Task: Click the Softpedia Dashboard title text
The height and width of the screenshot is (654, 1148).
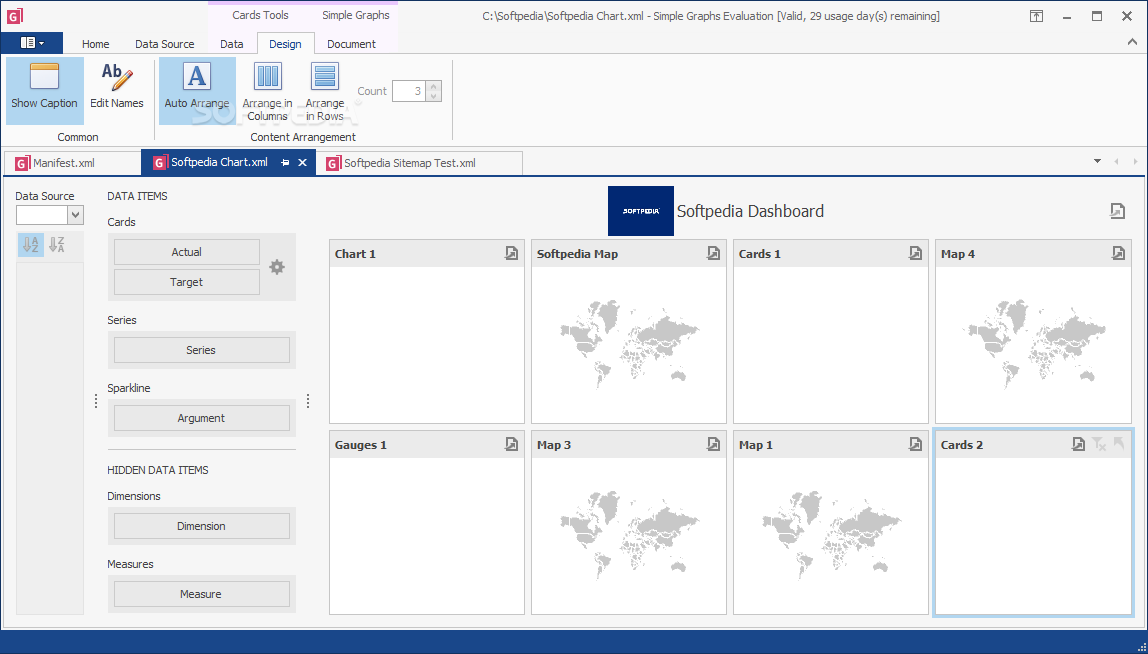Action: [750, 211]
